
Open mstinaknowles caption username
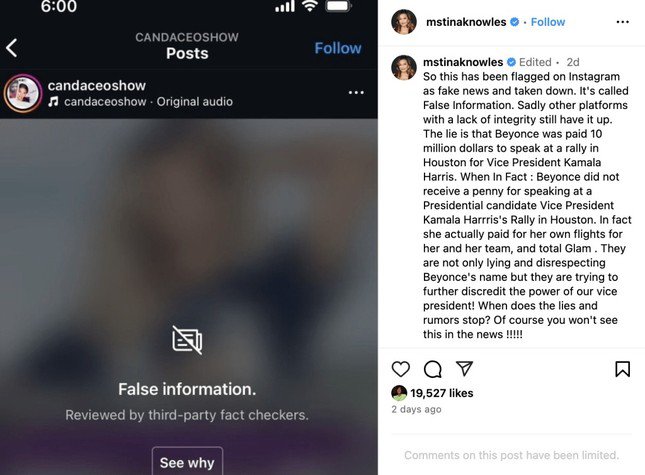[x=463, y=62]
